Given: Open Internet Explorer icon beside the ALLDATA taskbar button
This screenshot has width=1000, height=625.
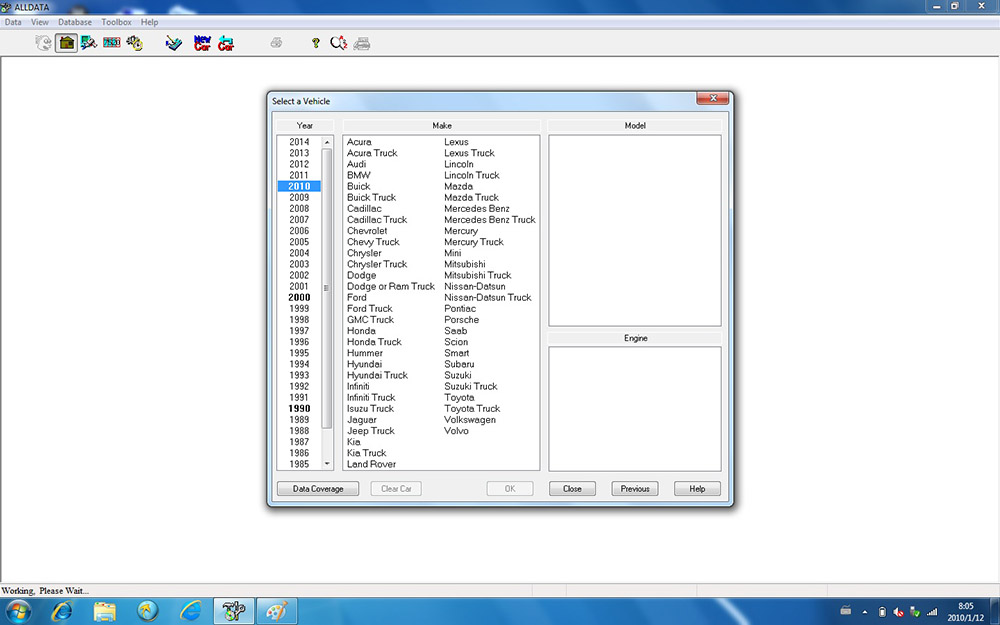Looking at the screenshot, I should click(x=191, y=612).
